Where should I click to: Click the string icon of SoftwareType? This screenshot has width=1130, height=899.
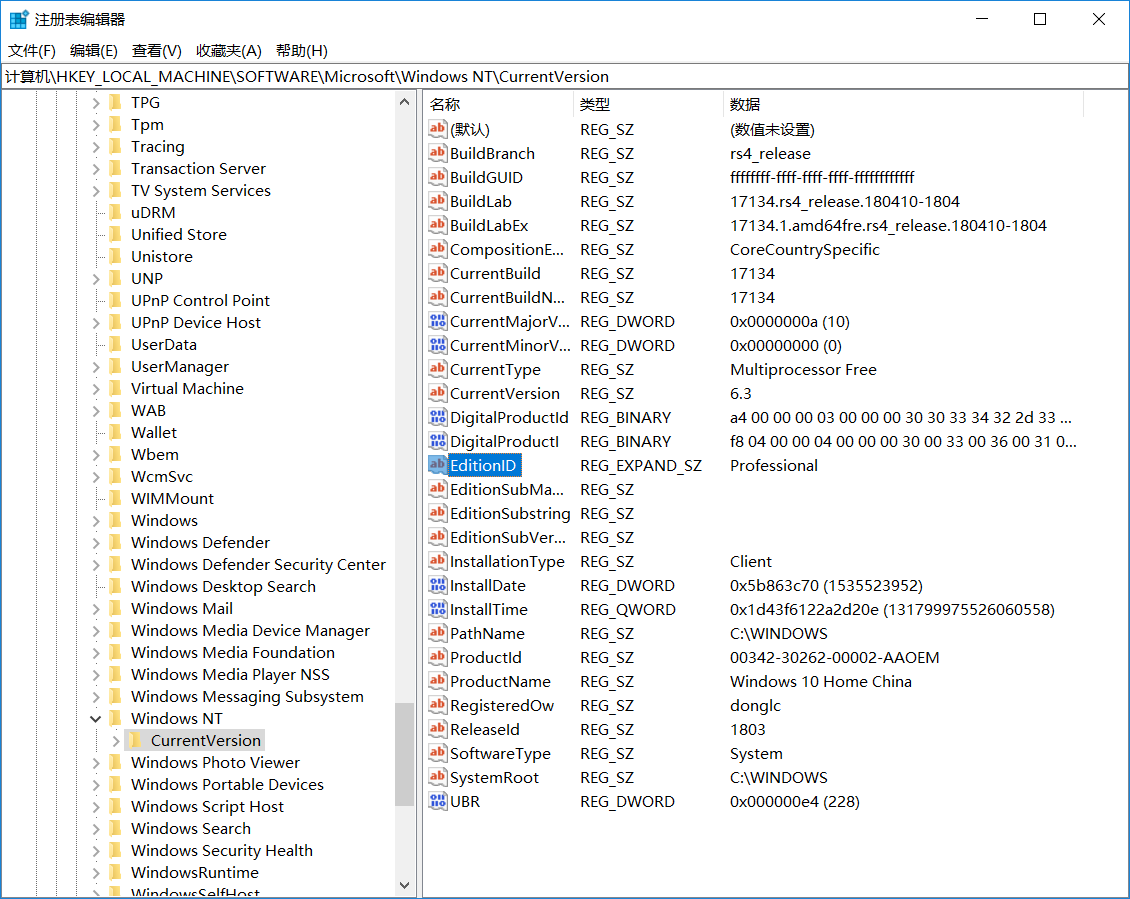coord(437,753)
